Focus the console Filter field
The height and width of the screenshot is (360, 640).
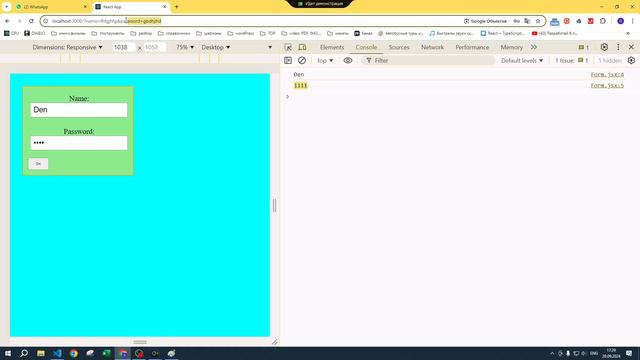(429, 60)
